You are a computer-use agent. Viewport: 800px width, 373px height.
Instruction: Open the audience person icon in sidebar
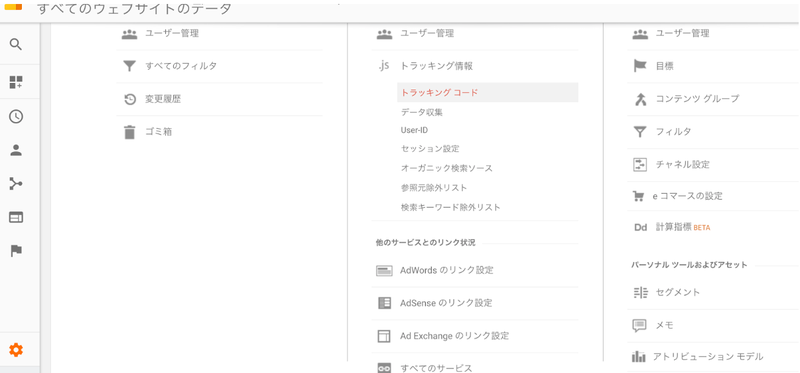16,150
